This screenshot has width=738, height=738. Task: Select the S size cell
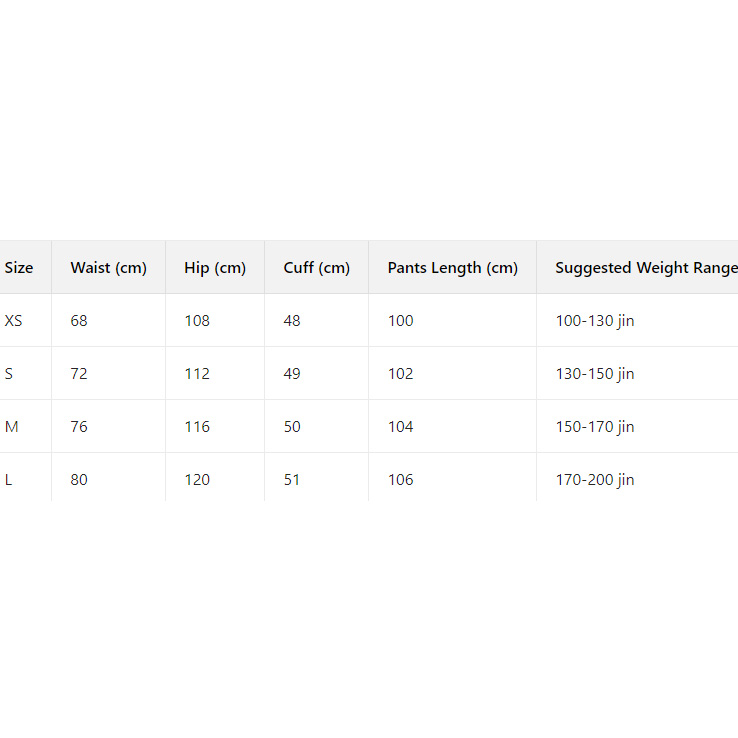click(x=9, y=374)
